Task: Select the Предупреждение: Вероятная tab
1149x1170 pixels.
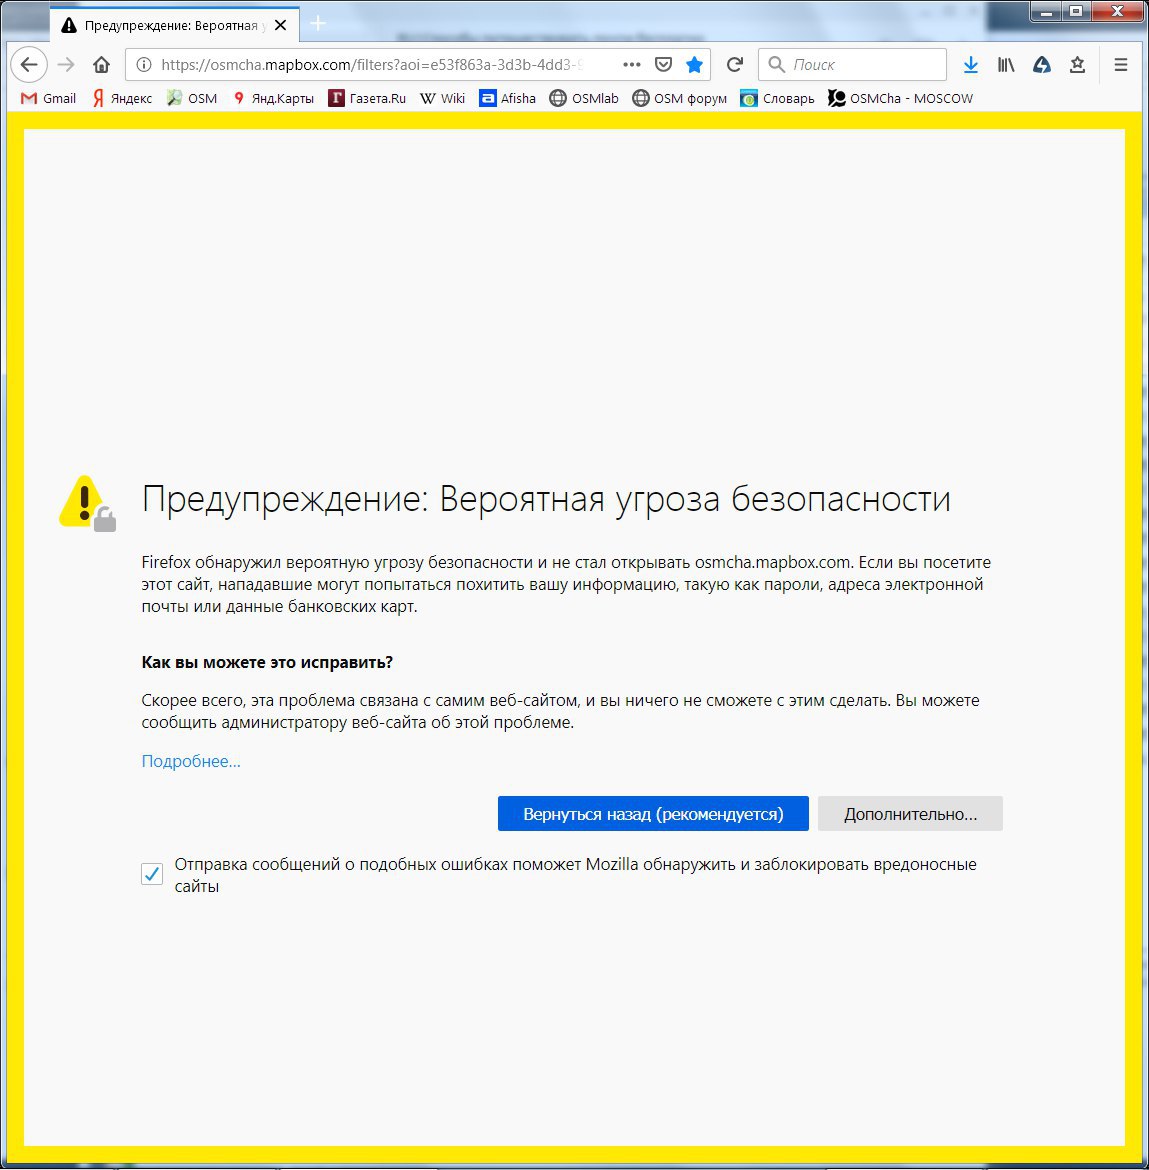Action: pyautogui.click(x=175, y=25)
